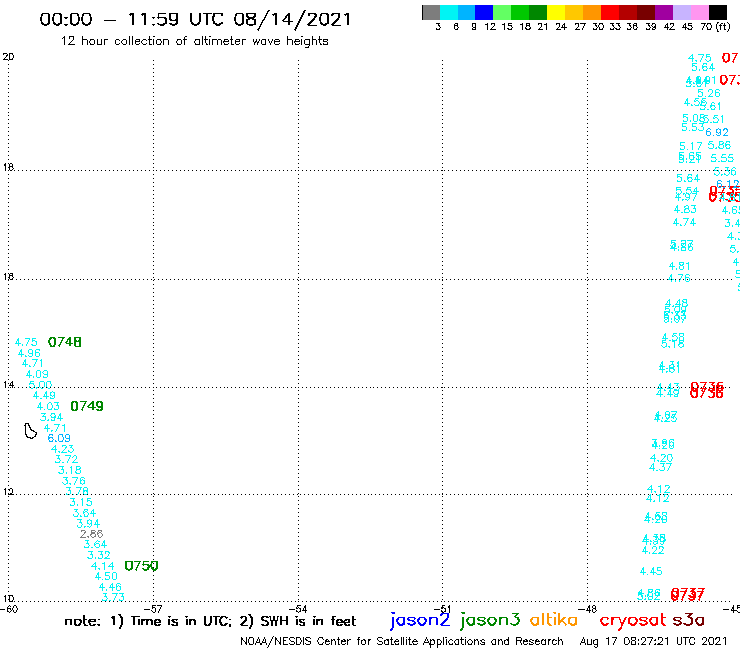This screenshot has width=740, height=650.
Task: Select the 'jason2' satellite legend label
Action: [x=420, y=620]
